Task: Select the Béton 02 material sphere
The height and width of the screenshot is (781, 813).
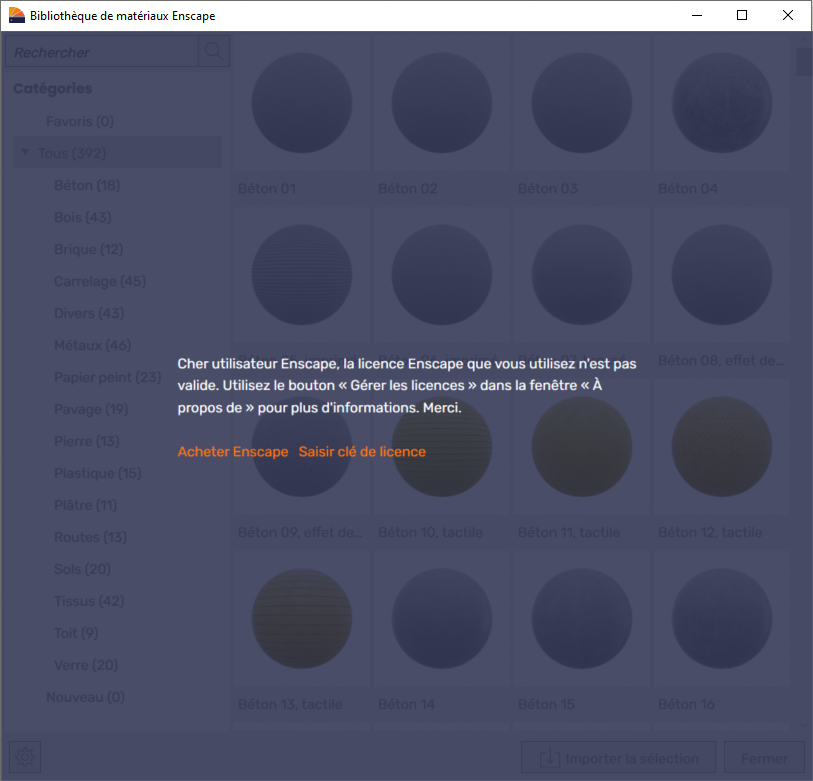Action: point(442,103)
